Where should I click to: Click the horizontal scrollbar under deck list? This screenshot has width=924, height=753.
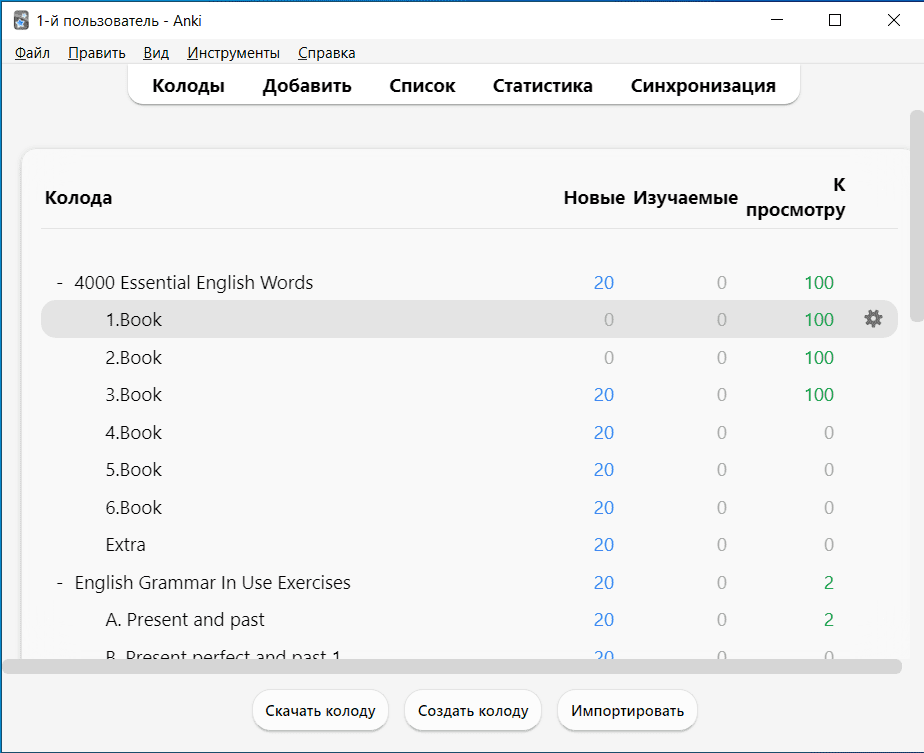click(450, 666)
